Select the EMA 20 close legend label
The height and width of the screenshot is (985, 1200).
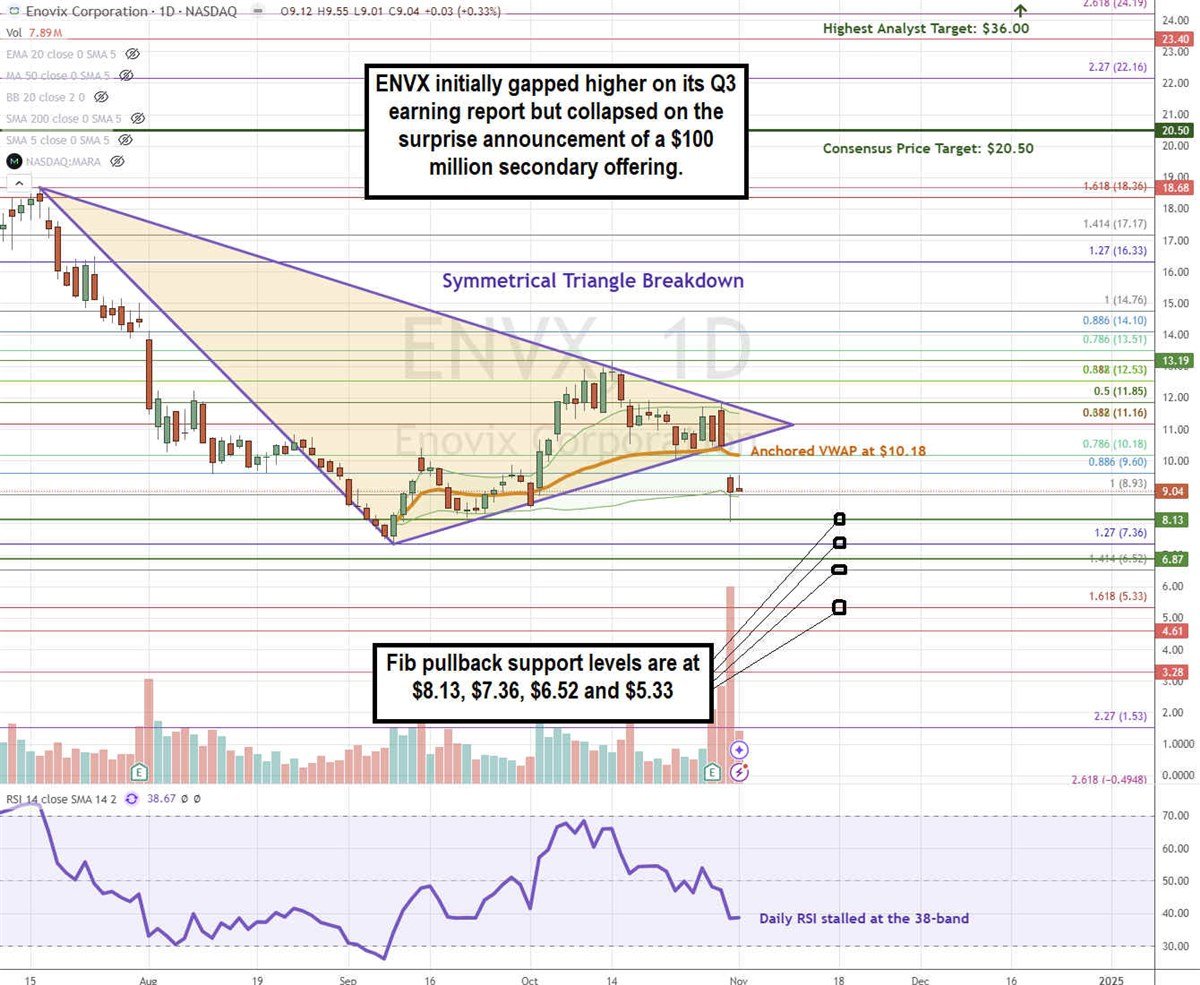[x=62, y=53]
